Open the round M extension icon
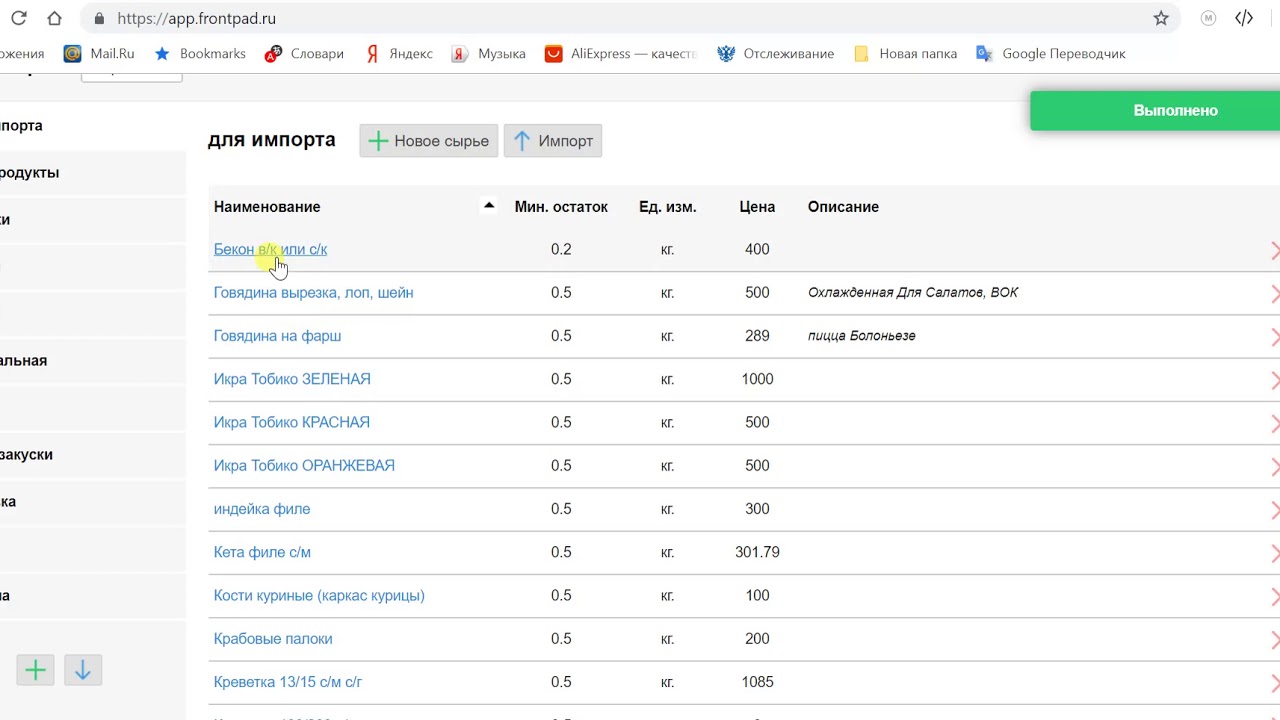 [1208, 18]
